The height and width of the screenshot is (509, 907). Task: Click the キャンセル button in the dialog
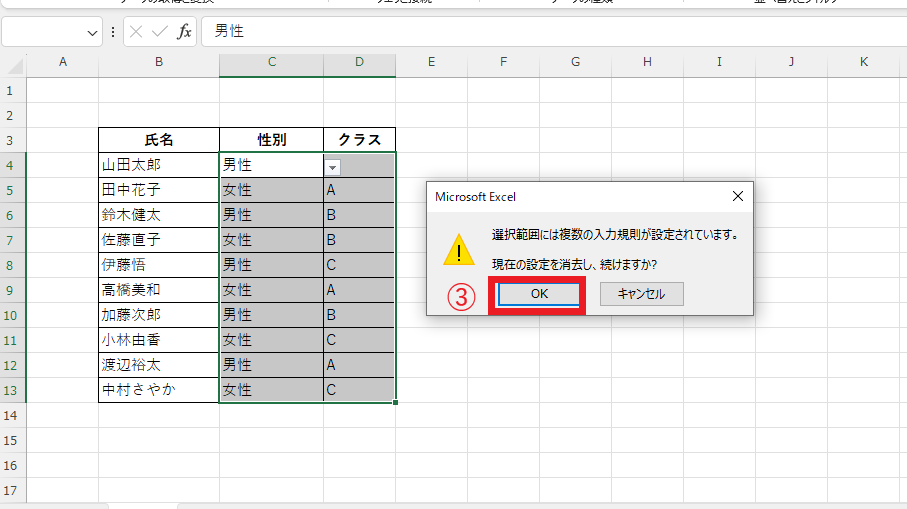(x=641, y=294)
